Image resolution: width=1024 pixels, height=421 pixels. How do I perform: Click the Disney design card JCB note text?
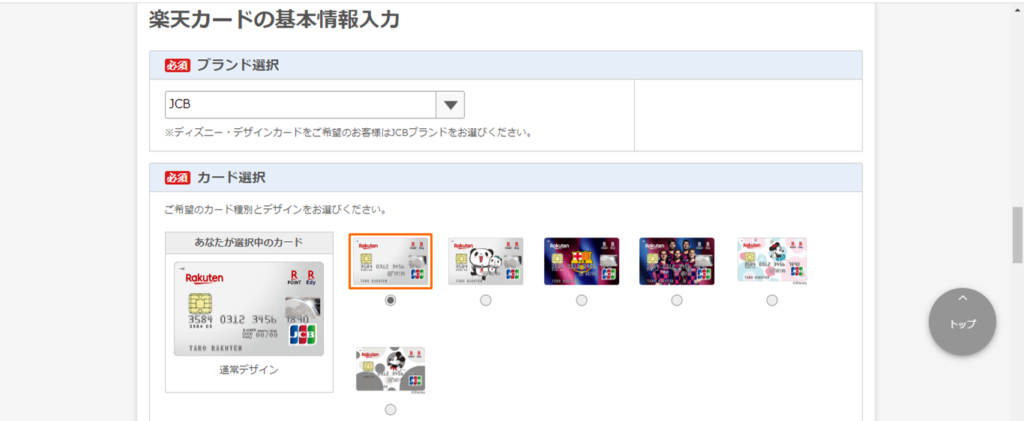click(348, 133)
